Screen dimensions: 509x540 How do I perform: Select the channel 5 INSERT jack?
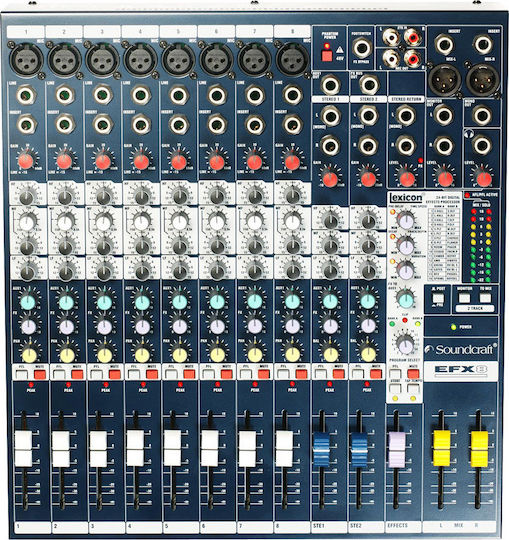point(179,124)
